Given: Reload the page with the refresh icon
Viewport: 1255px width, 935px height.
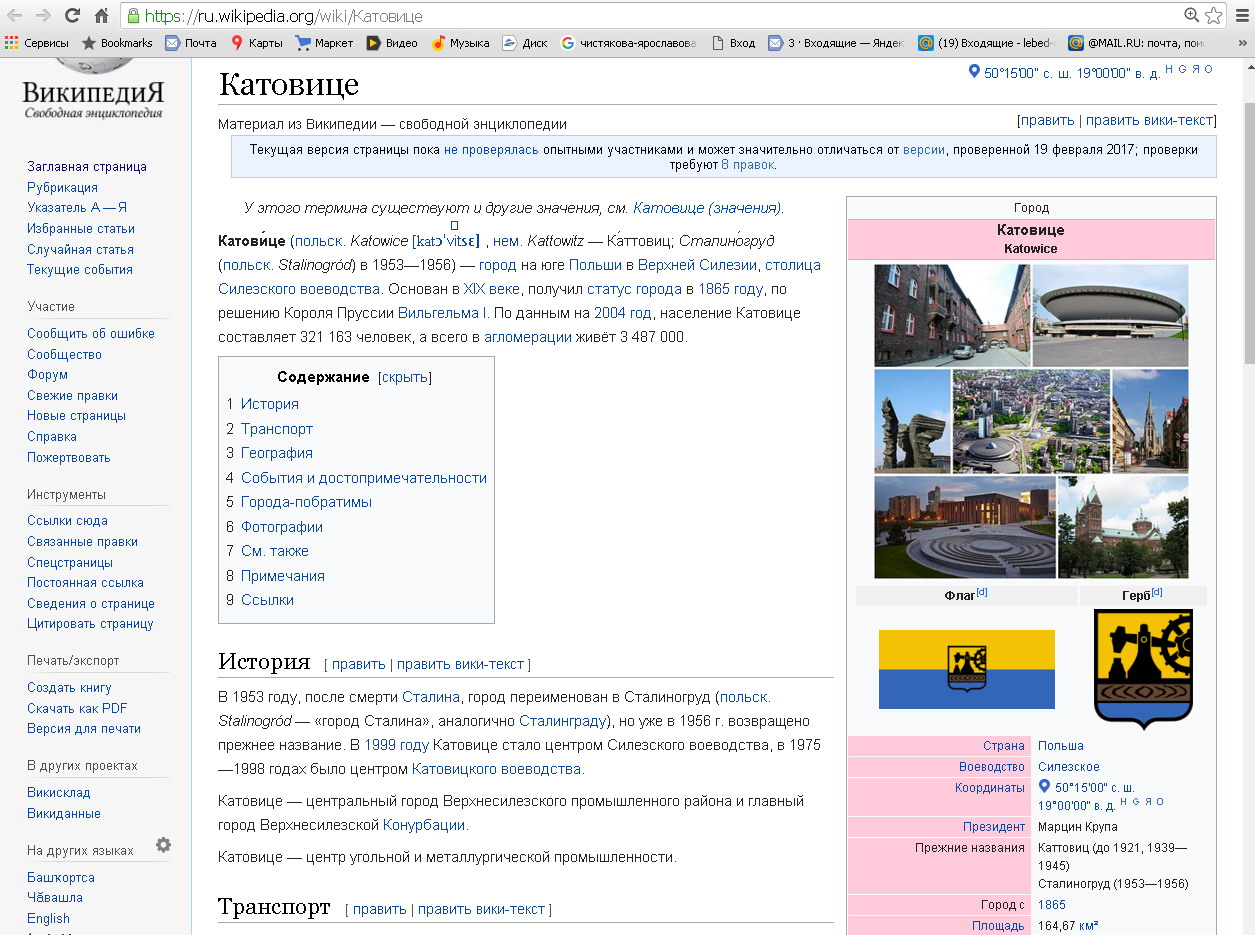Looking at the screenshot, I should [x=72, y=16].
